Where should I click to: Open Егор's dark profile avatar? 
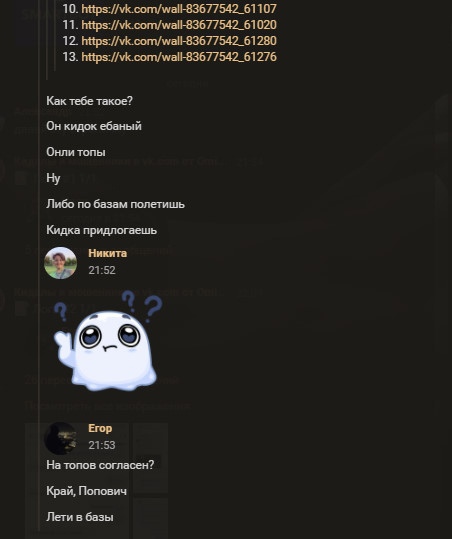tap(60, 438)
